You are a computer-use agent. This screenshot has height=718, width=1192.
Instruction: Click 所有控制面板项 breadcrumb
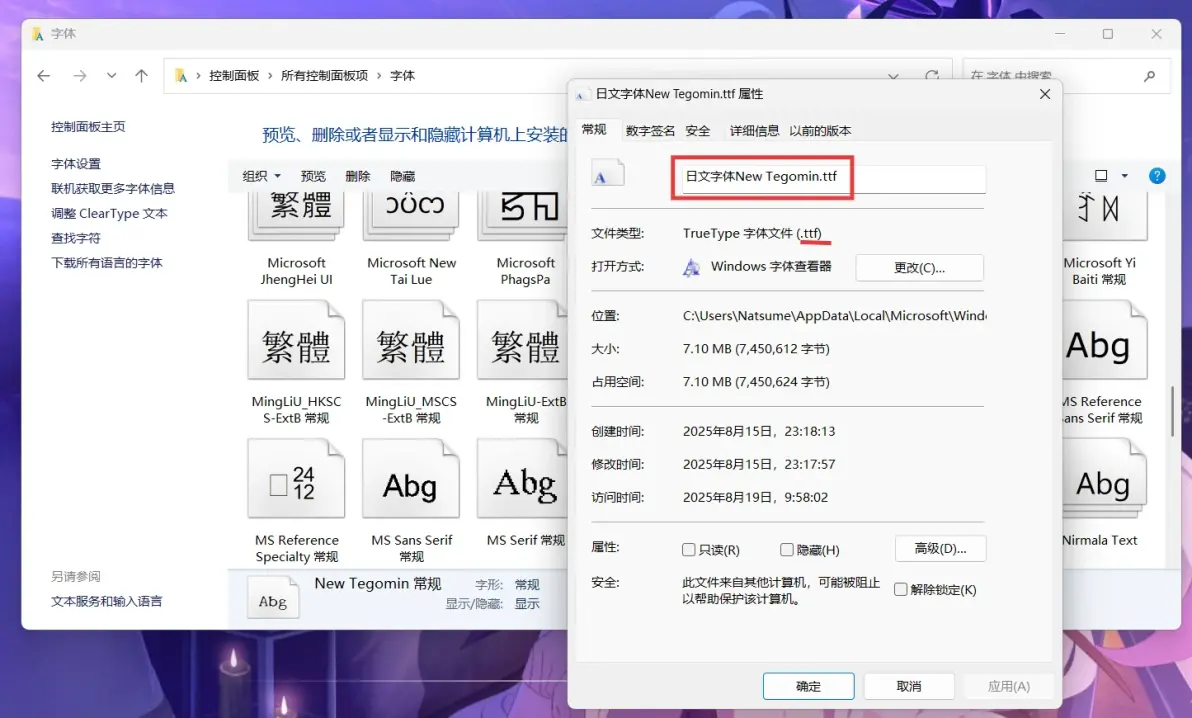pyautogui.click(x=325, y=75)
